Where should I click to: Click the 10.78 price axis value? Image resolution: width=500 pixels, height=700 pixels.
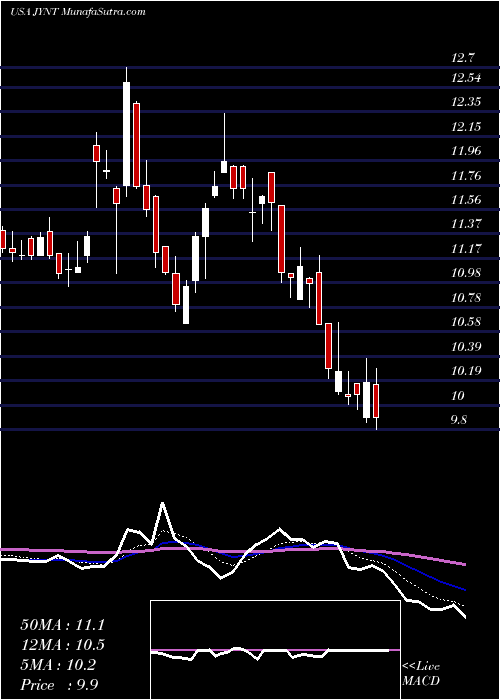pos(466,297)
